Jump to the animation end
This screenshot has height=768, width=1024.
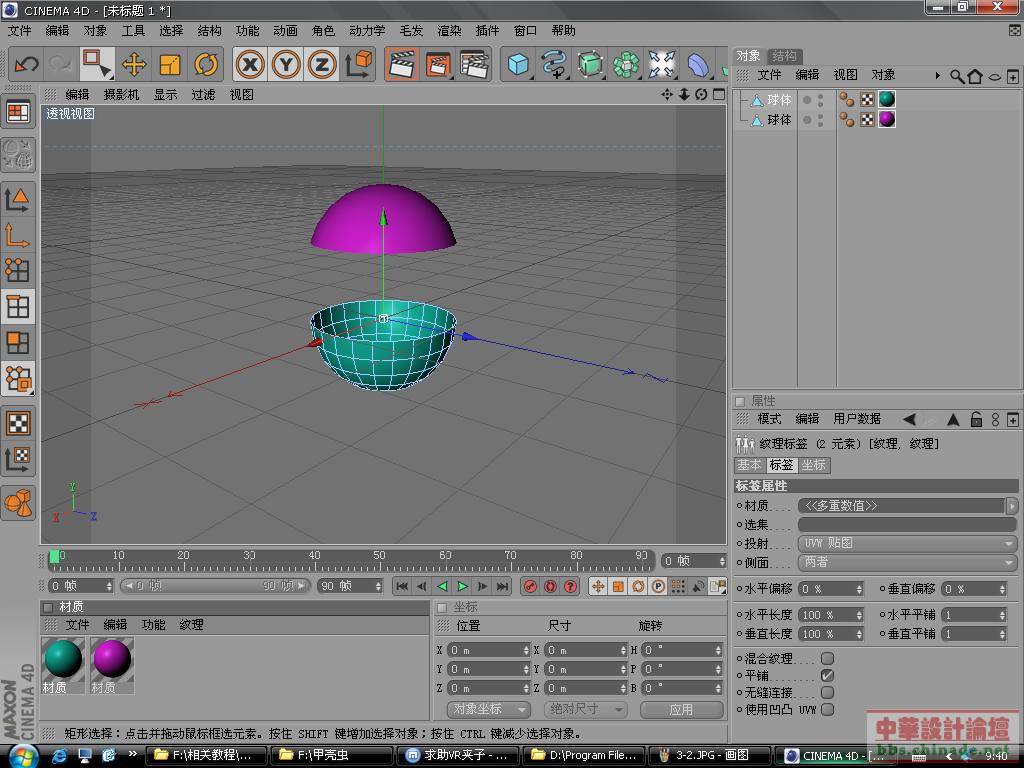click(x=502, y=586)
